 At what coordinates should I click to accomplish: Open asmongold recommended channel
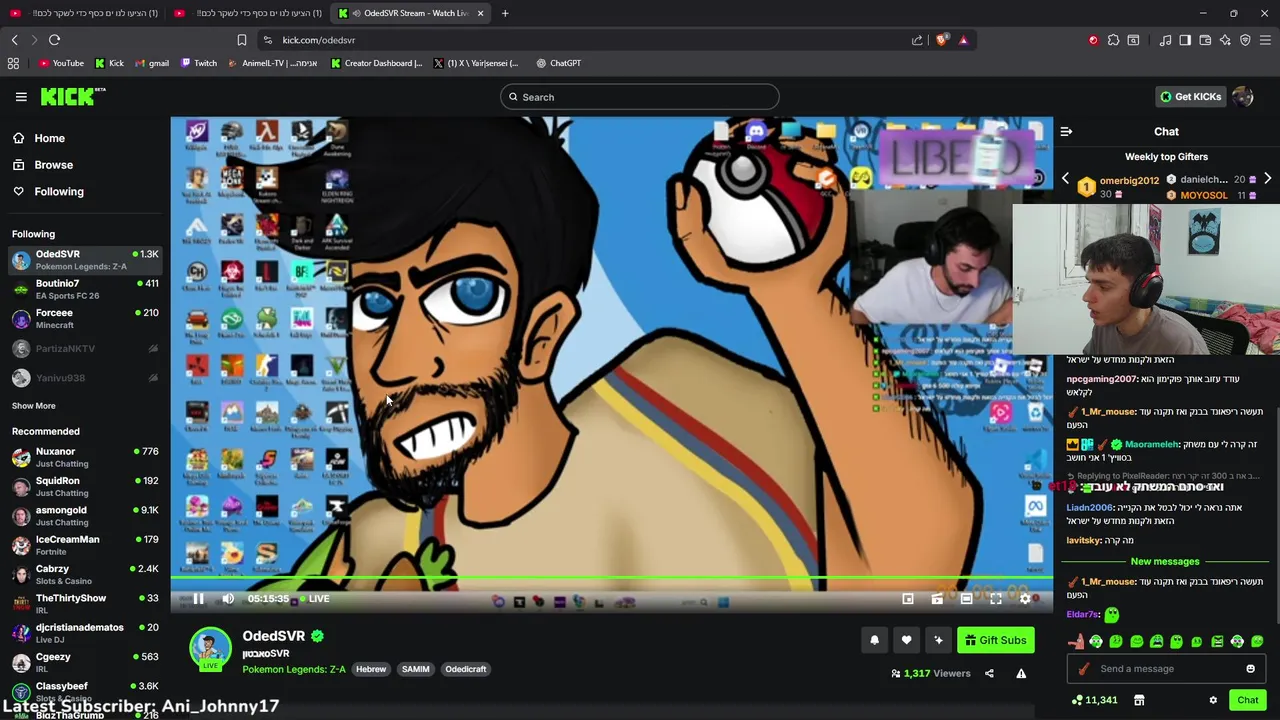click(85, 516)
